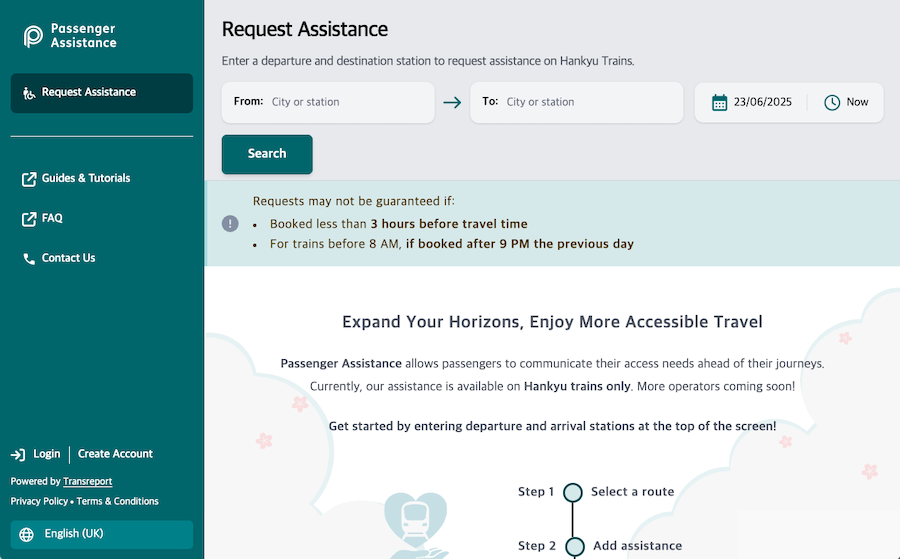Click the 'Select a route' step label
Image resolution: width=900 pixels, height=559 pixels.
(x=633, y=492)
